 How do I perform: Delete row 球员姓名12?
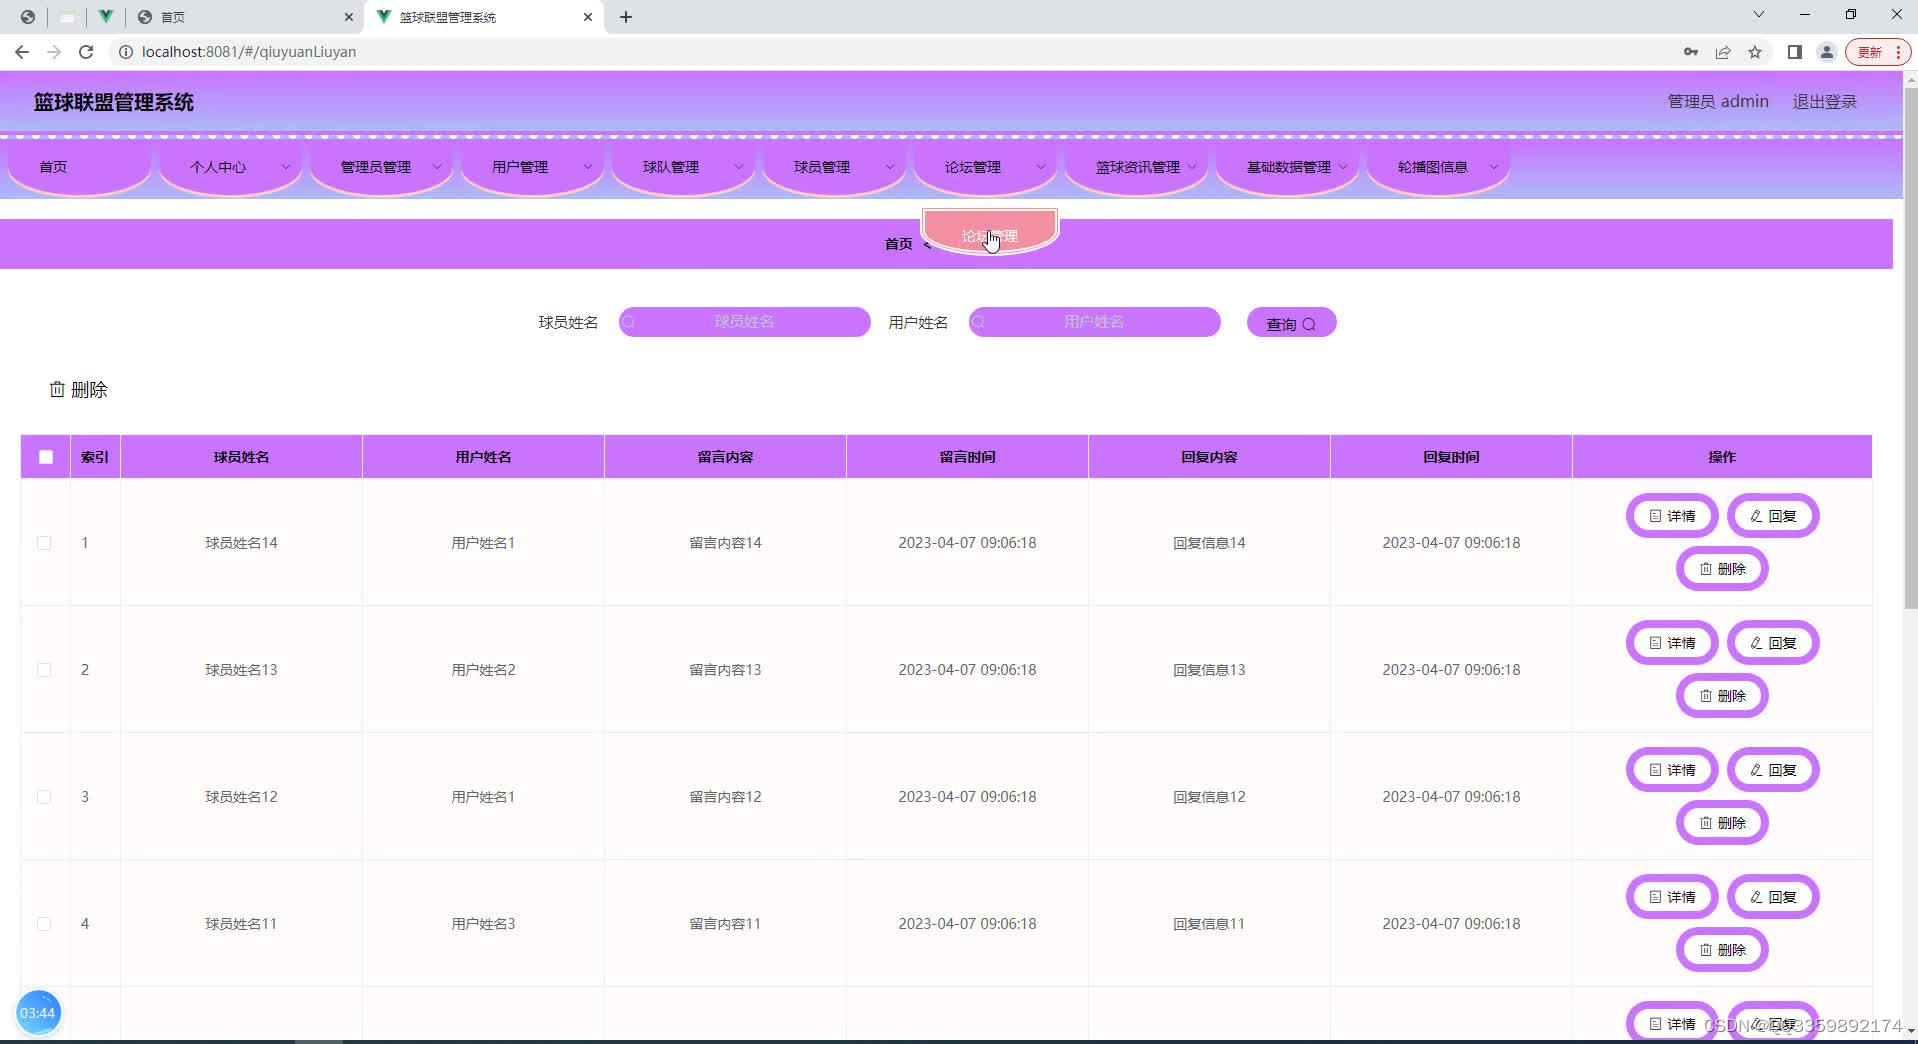point(1722,823)
